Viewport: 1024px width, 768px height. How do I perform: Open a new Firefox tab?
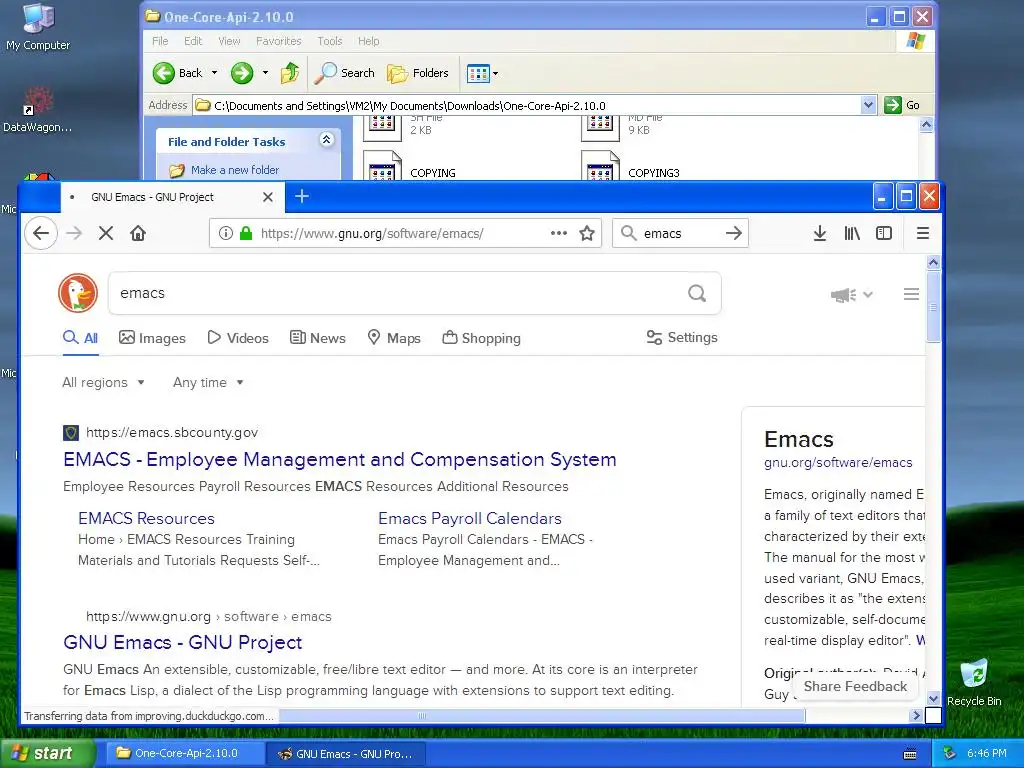(x=302, y=197)
